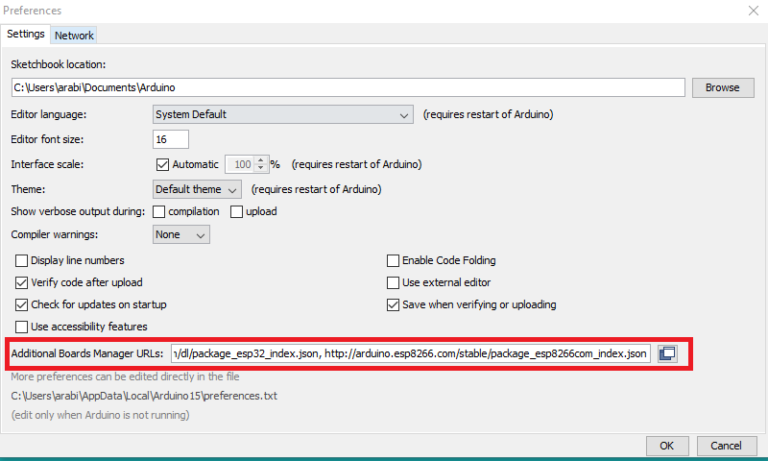The width and height of the screenshot is (768, 461).
Task: Select the Settings tab
Action: pos(26,34)
